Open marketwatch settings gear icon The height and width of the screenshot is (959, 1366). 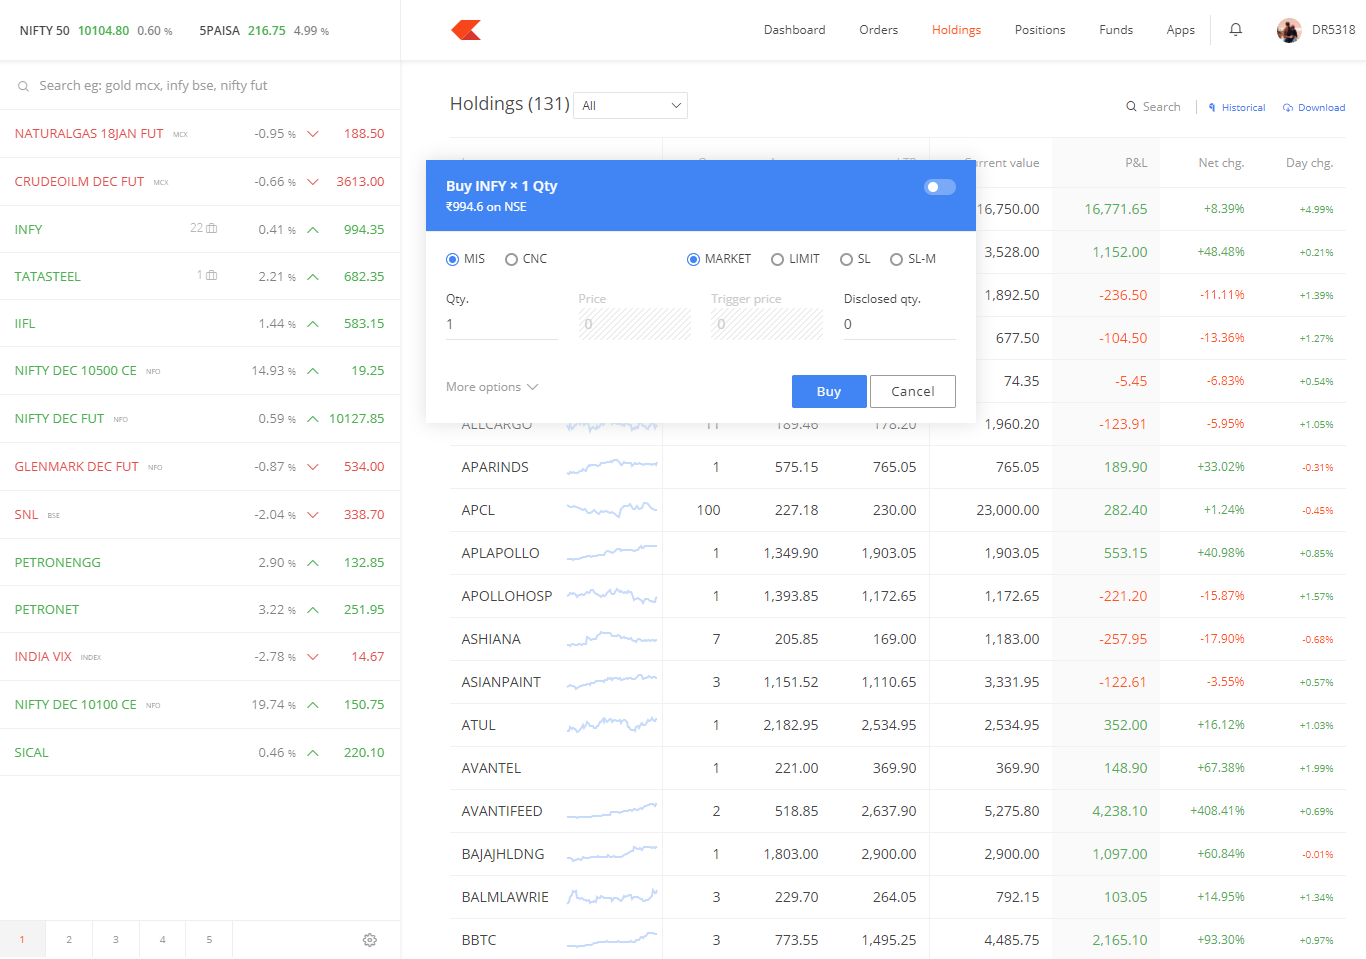(x=370, y=940)
